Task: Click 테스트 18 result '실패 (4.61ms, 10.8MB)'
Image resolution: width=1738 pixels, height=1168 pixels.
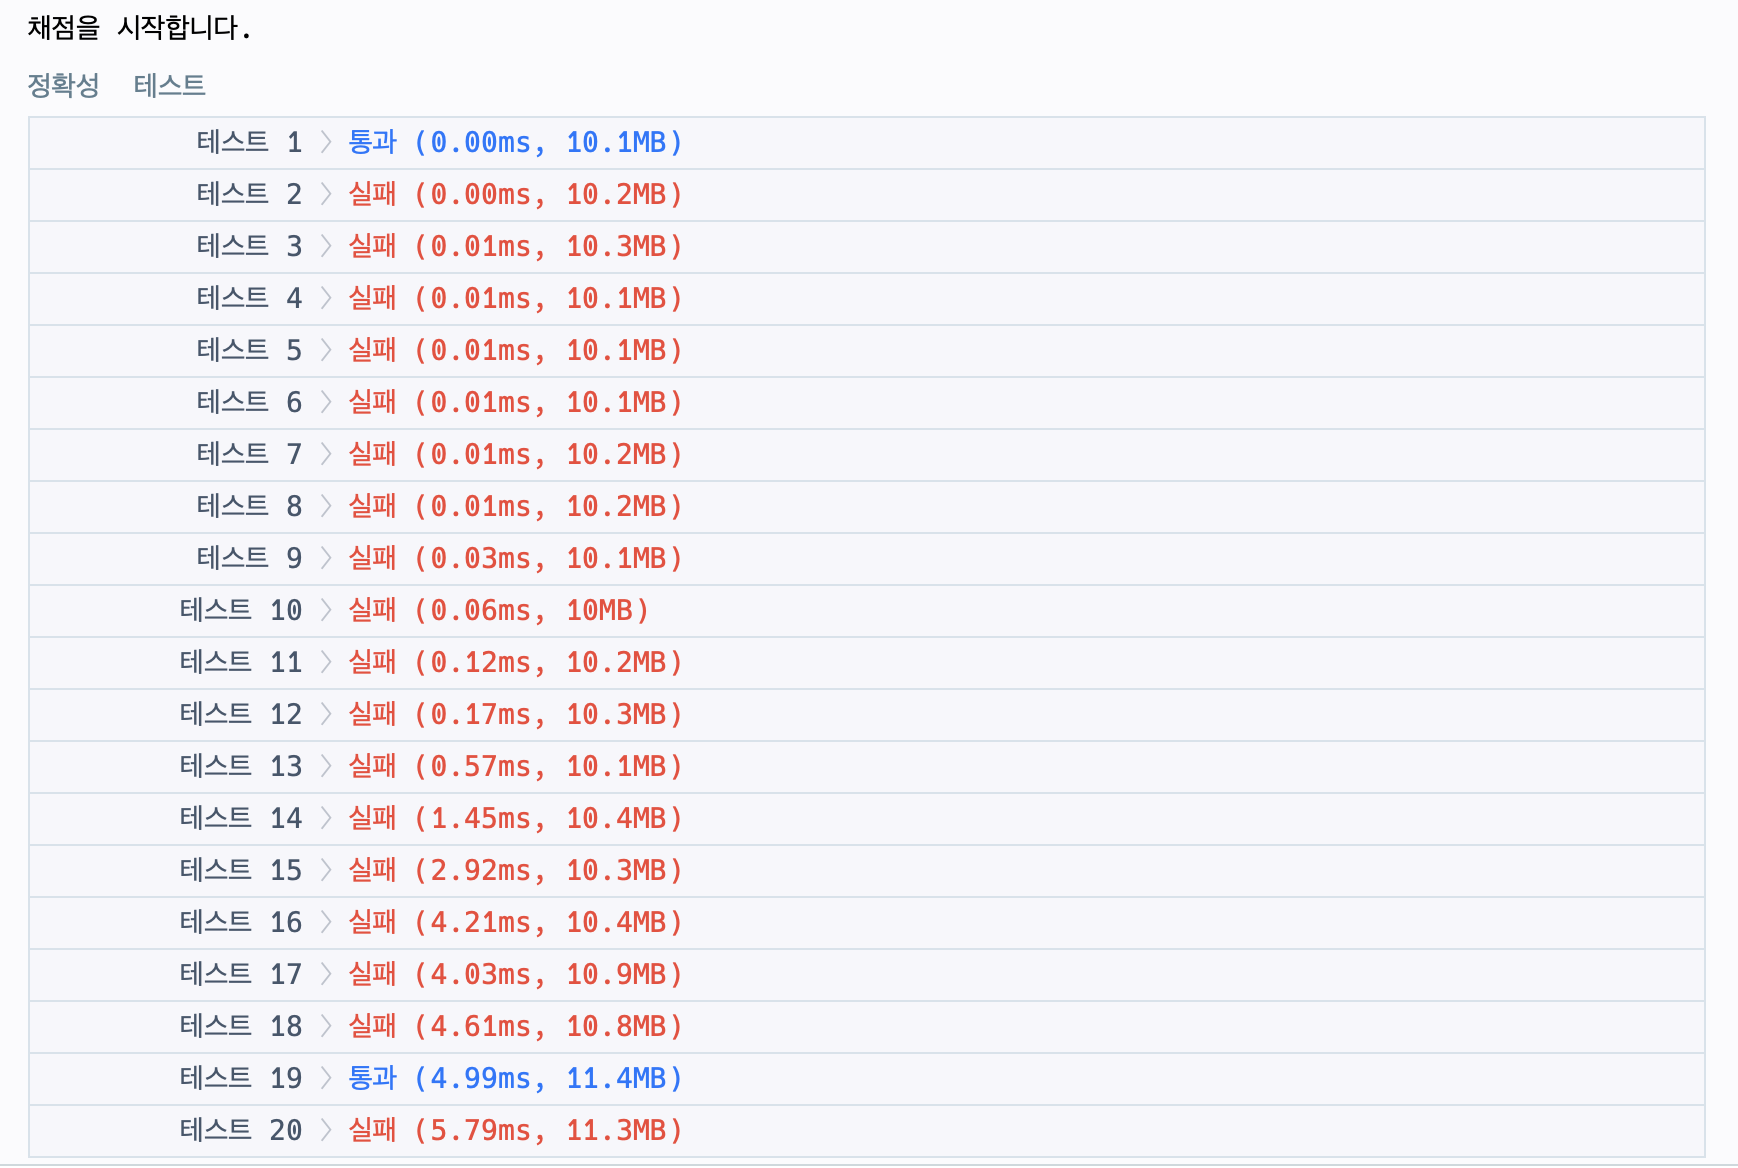Action: pyautogui.click(x=515, y=1026)
